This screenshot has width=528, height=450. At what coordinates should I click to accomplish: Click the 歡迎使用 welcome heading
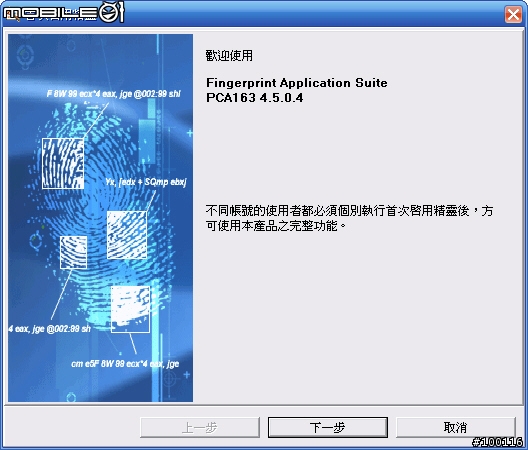pos(229,56)
